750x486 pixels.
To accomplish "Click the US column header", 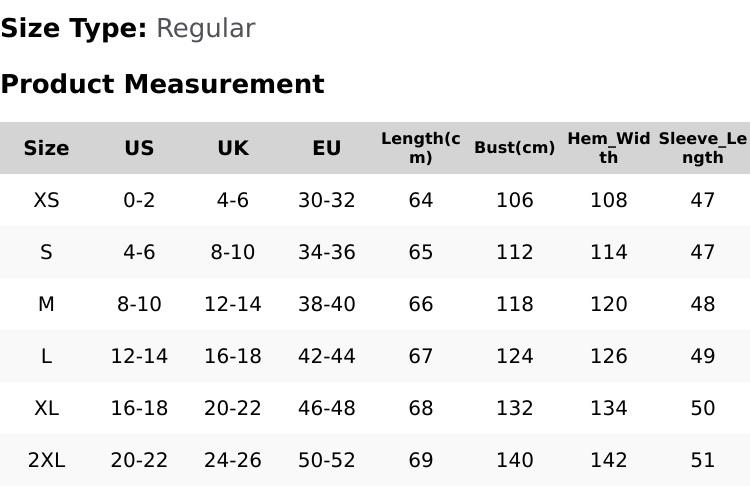I will (x=139, y=148).
